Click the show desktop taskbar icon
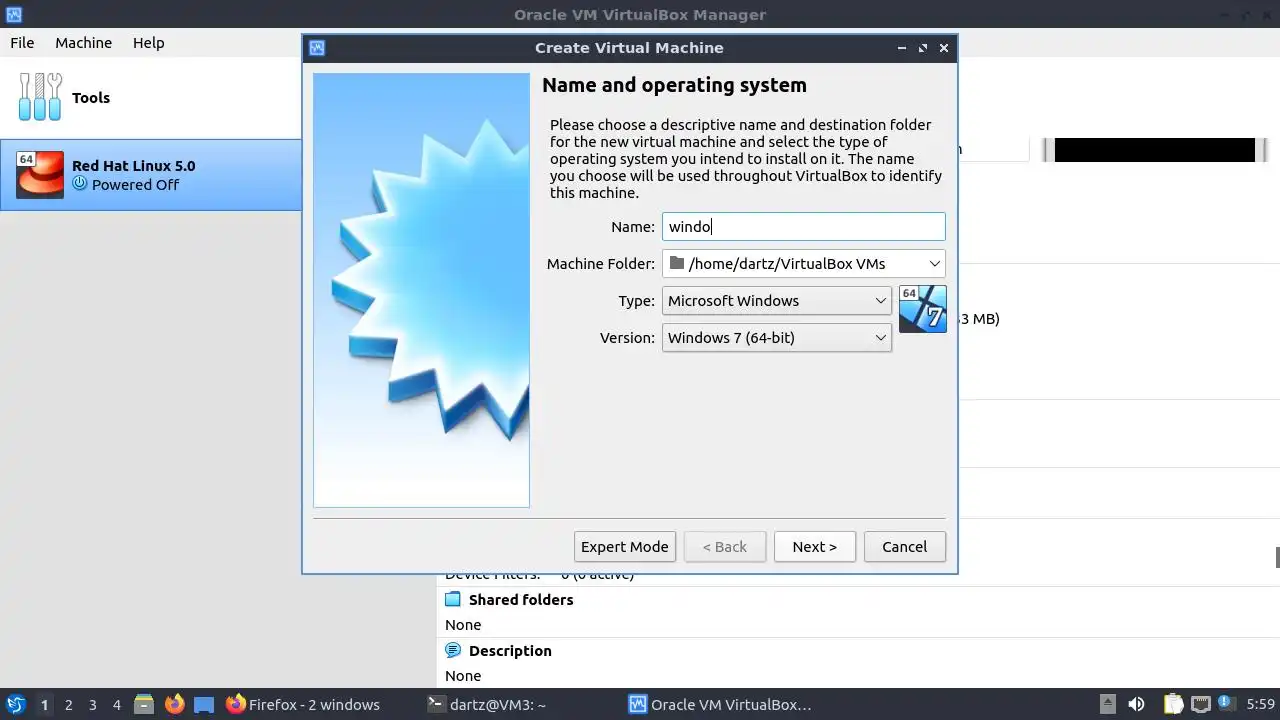This screenshot has height=720, width=1280. pos(204,704)
